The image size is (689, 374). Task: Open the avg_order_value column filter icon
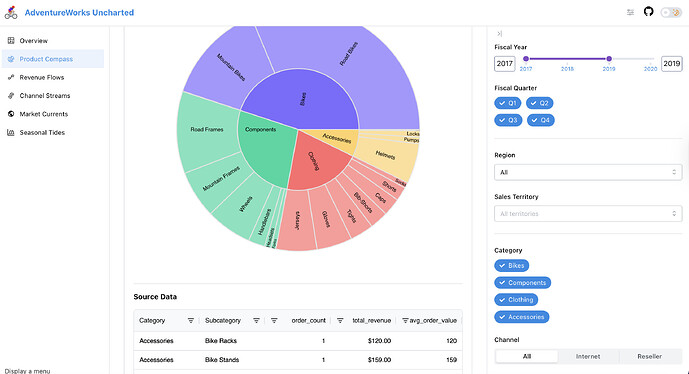coord(405,321)
